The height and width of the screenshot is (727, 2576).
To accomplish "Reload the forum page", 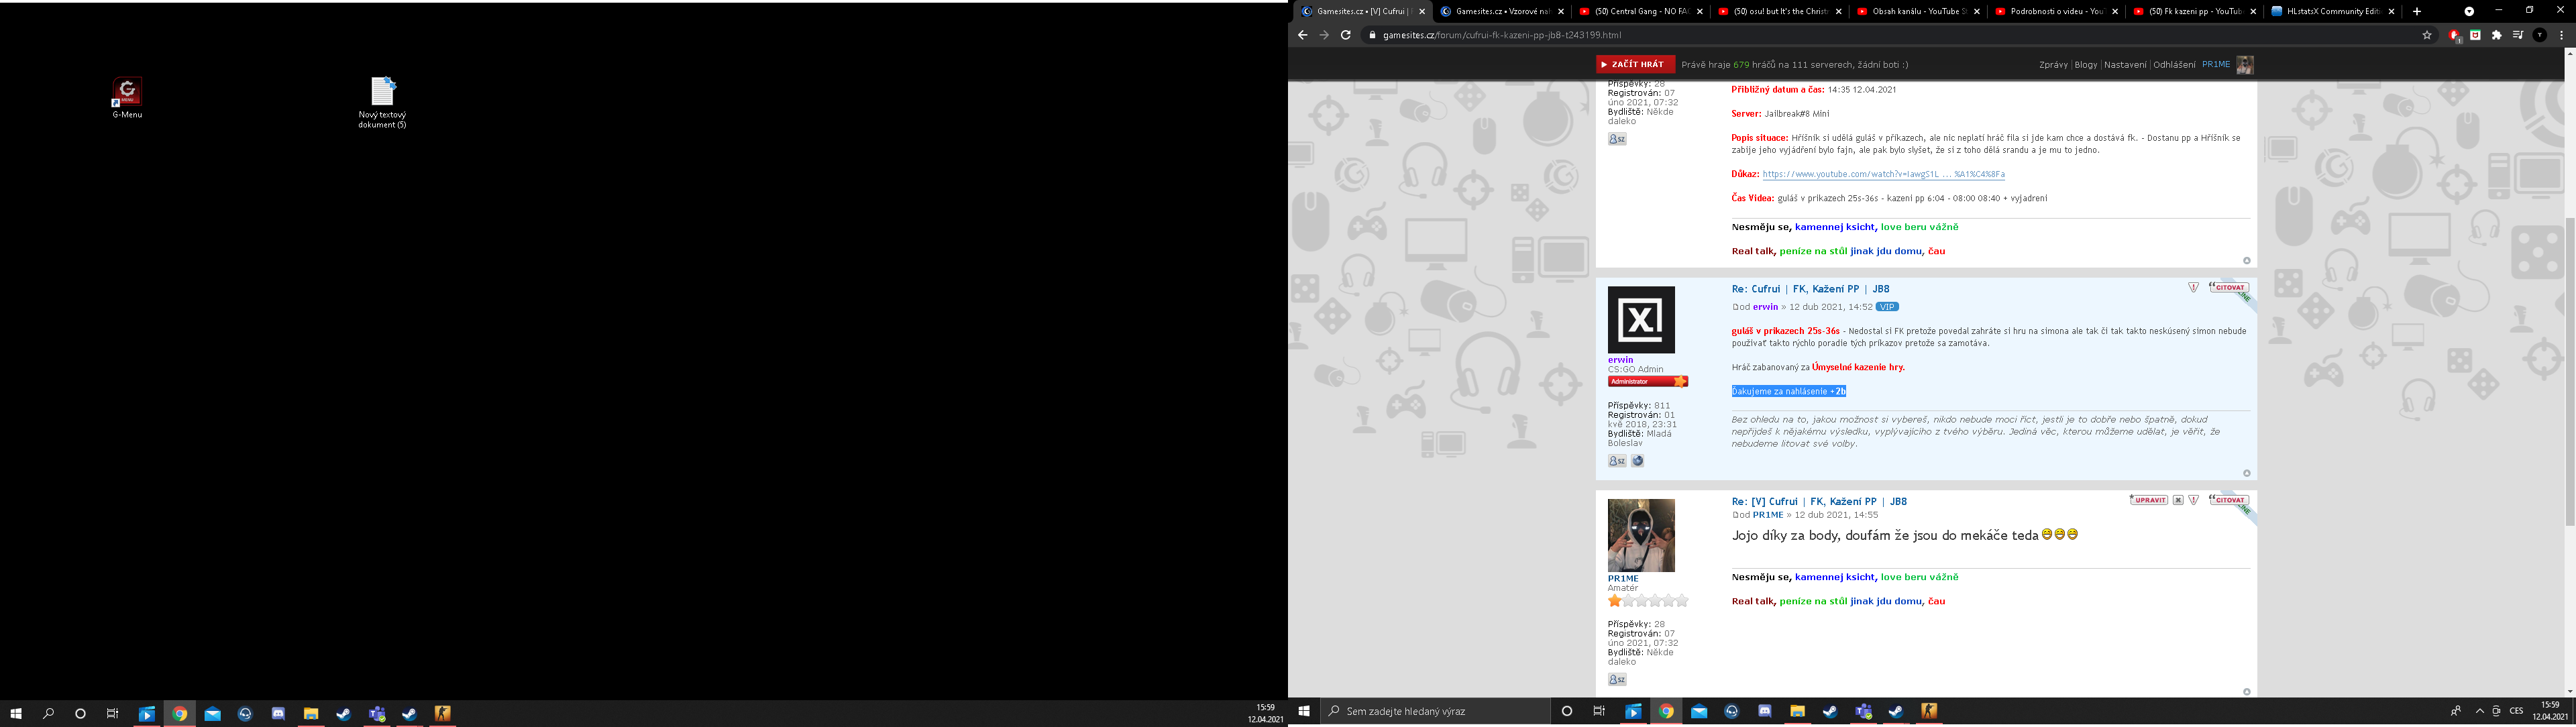I will tap(1346, 35).
